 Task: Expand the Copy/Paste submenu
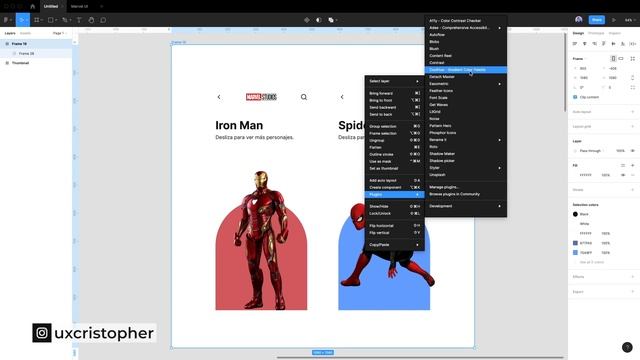pos(394,244)
